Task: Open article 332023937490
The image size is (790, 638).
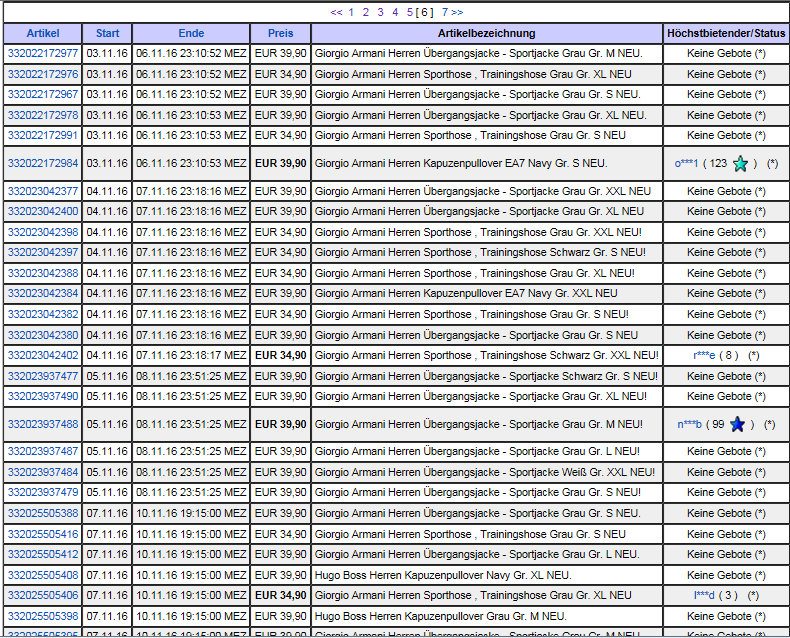Action: pyautogui.click(x=43, y=396)
